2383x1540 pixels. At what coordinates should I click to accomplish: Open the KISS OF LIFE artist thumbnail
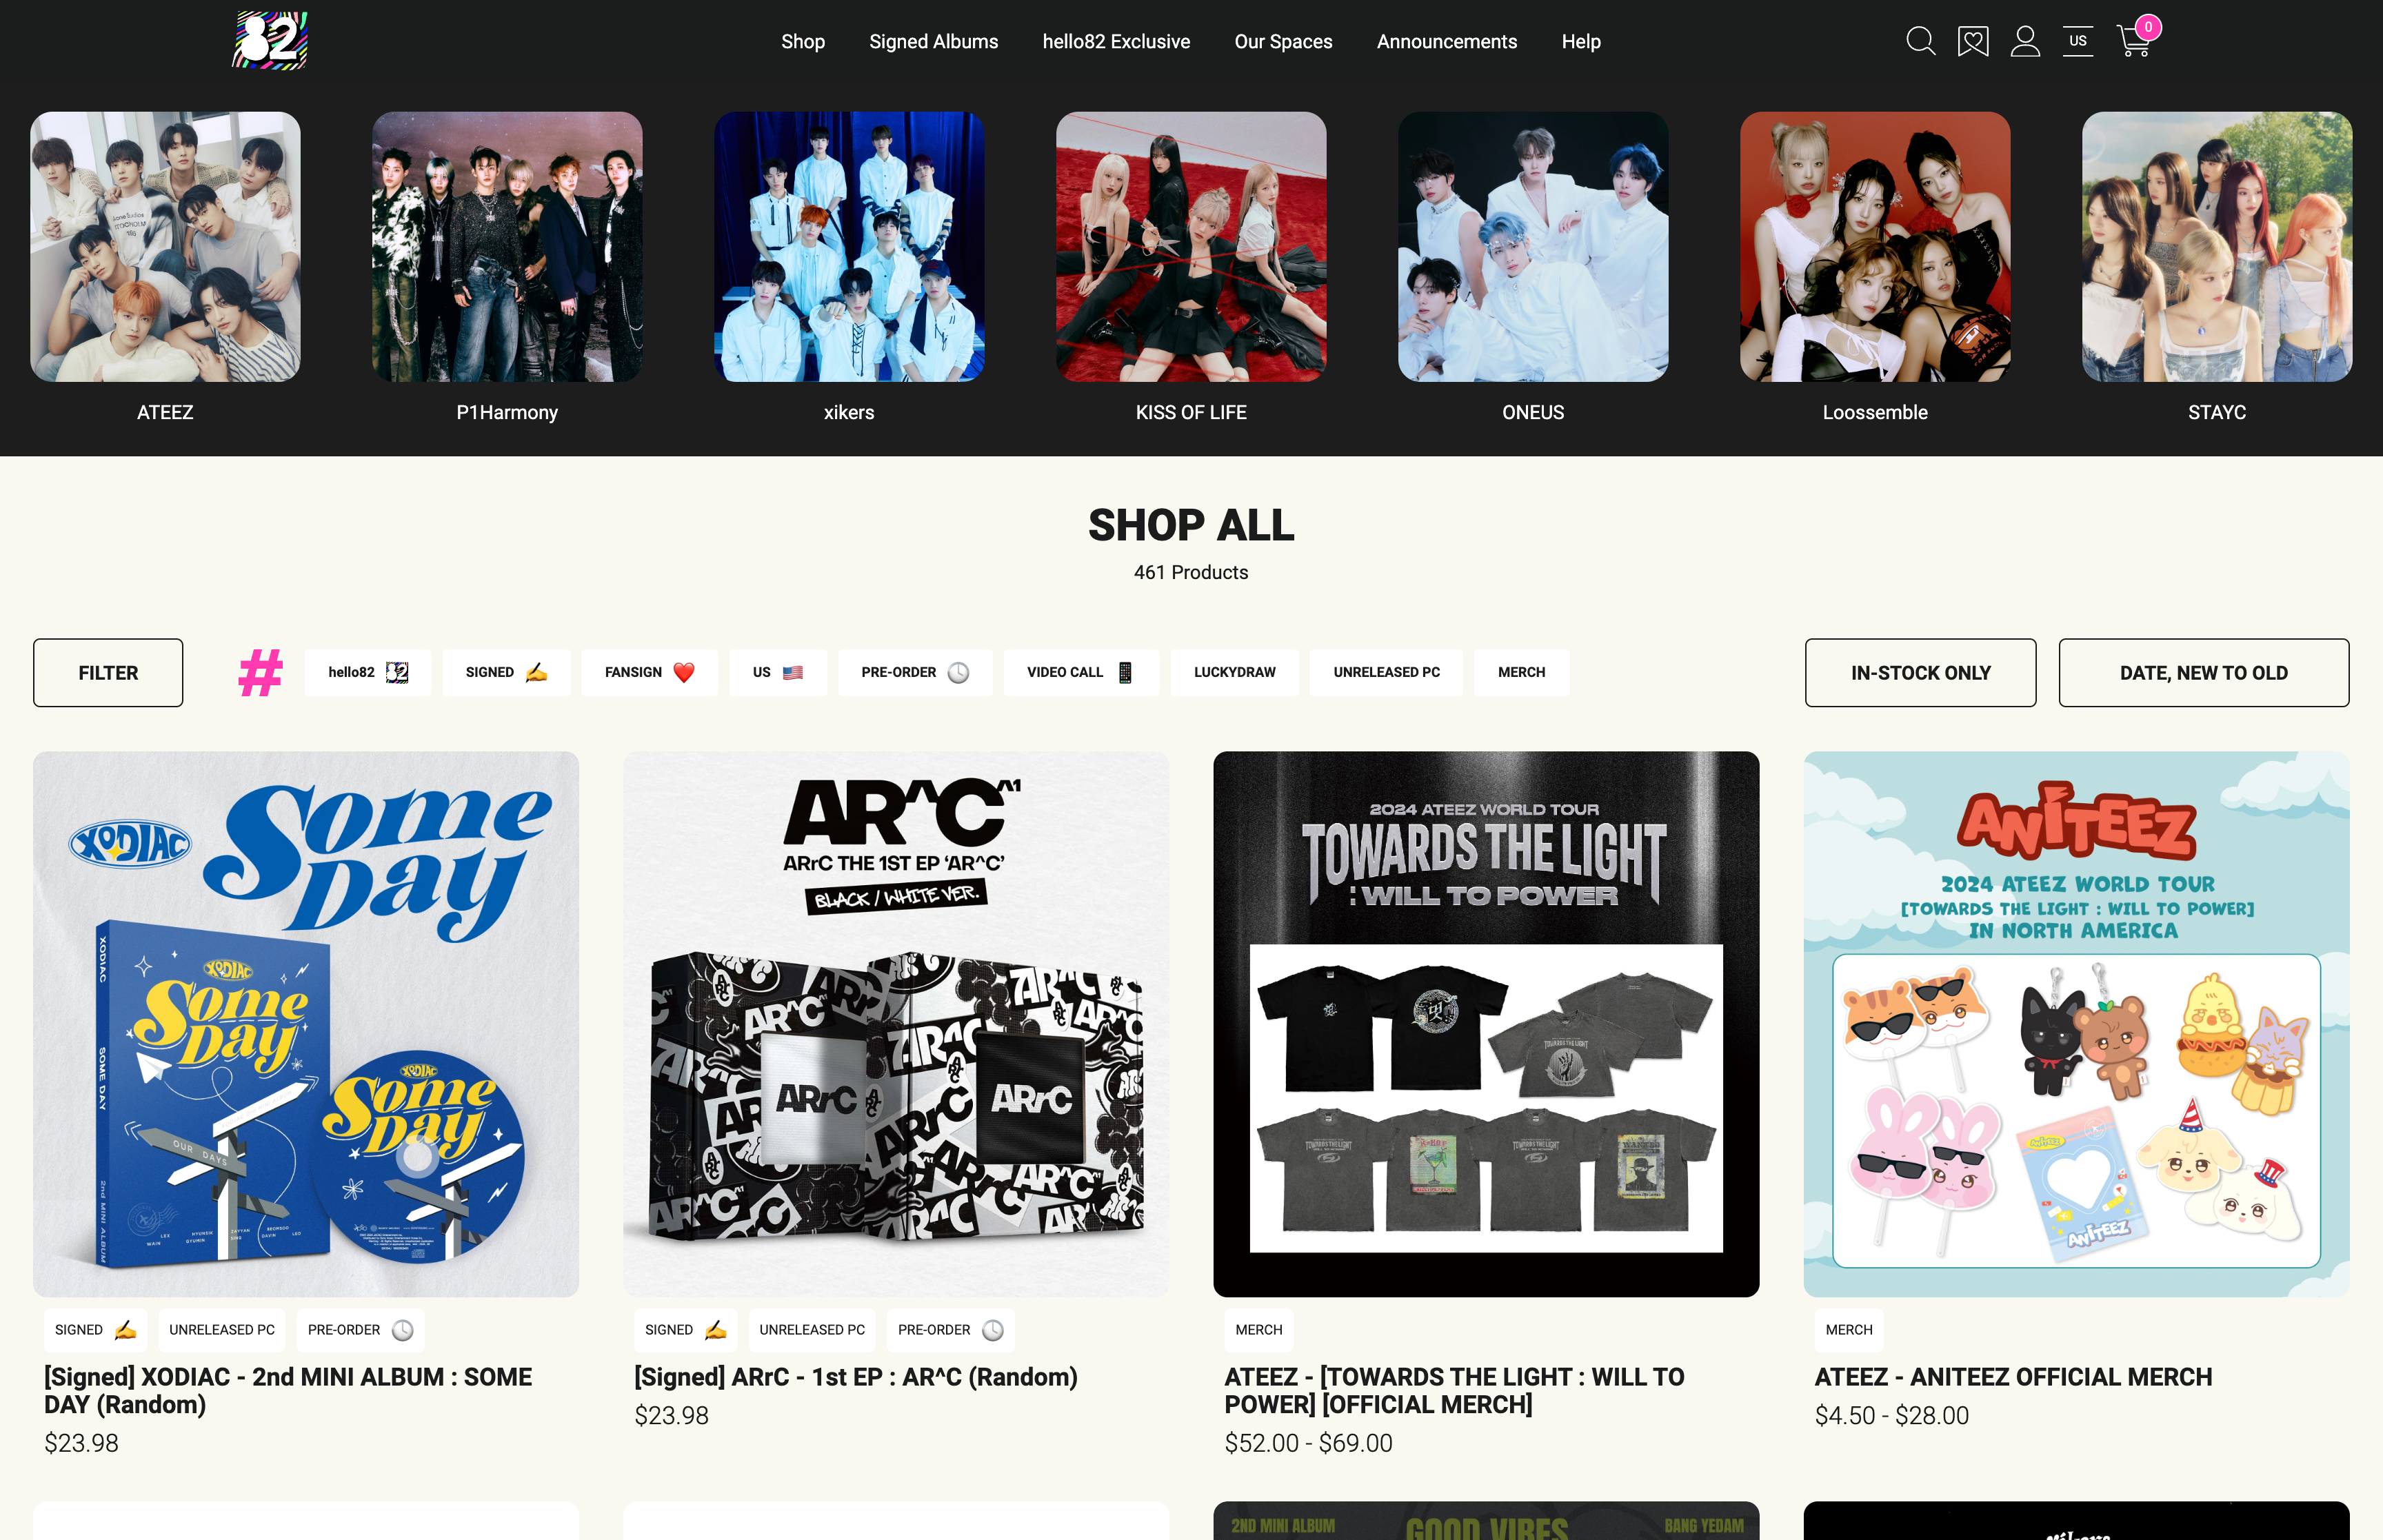pos(1191,246)
